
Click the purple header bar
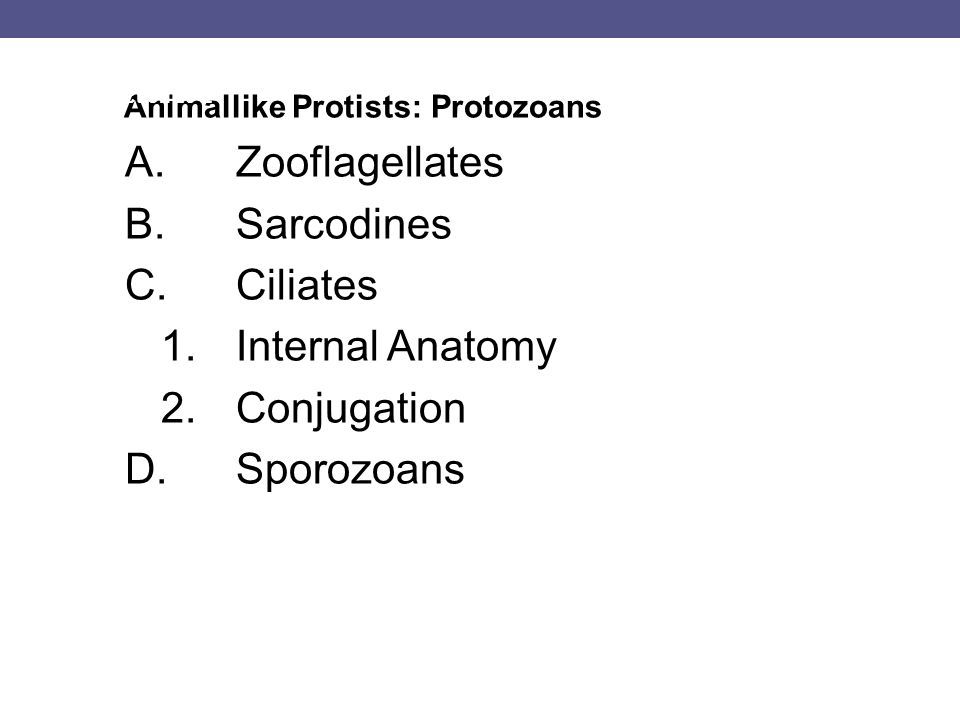coord(480,18)
